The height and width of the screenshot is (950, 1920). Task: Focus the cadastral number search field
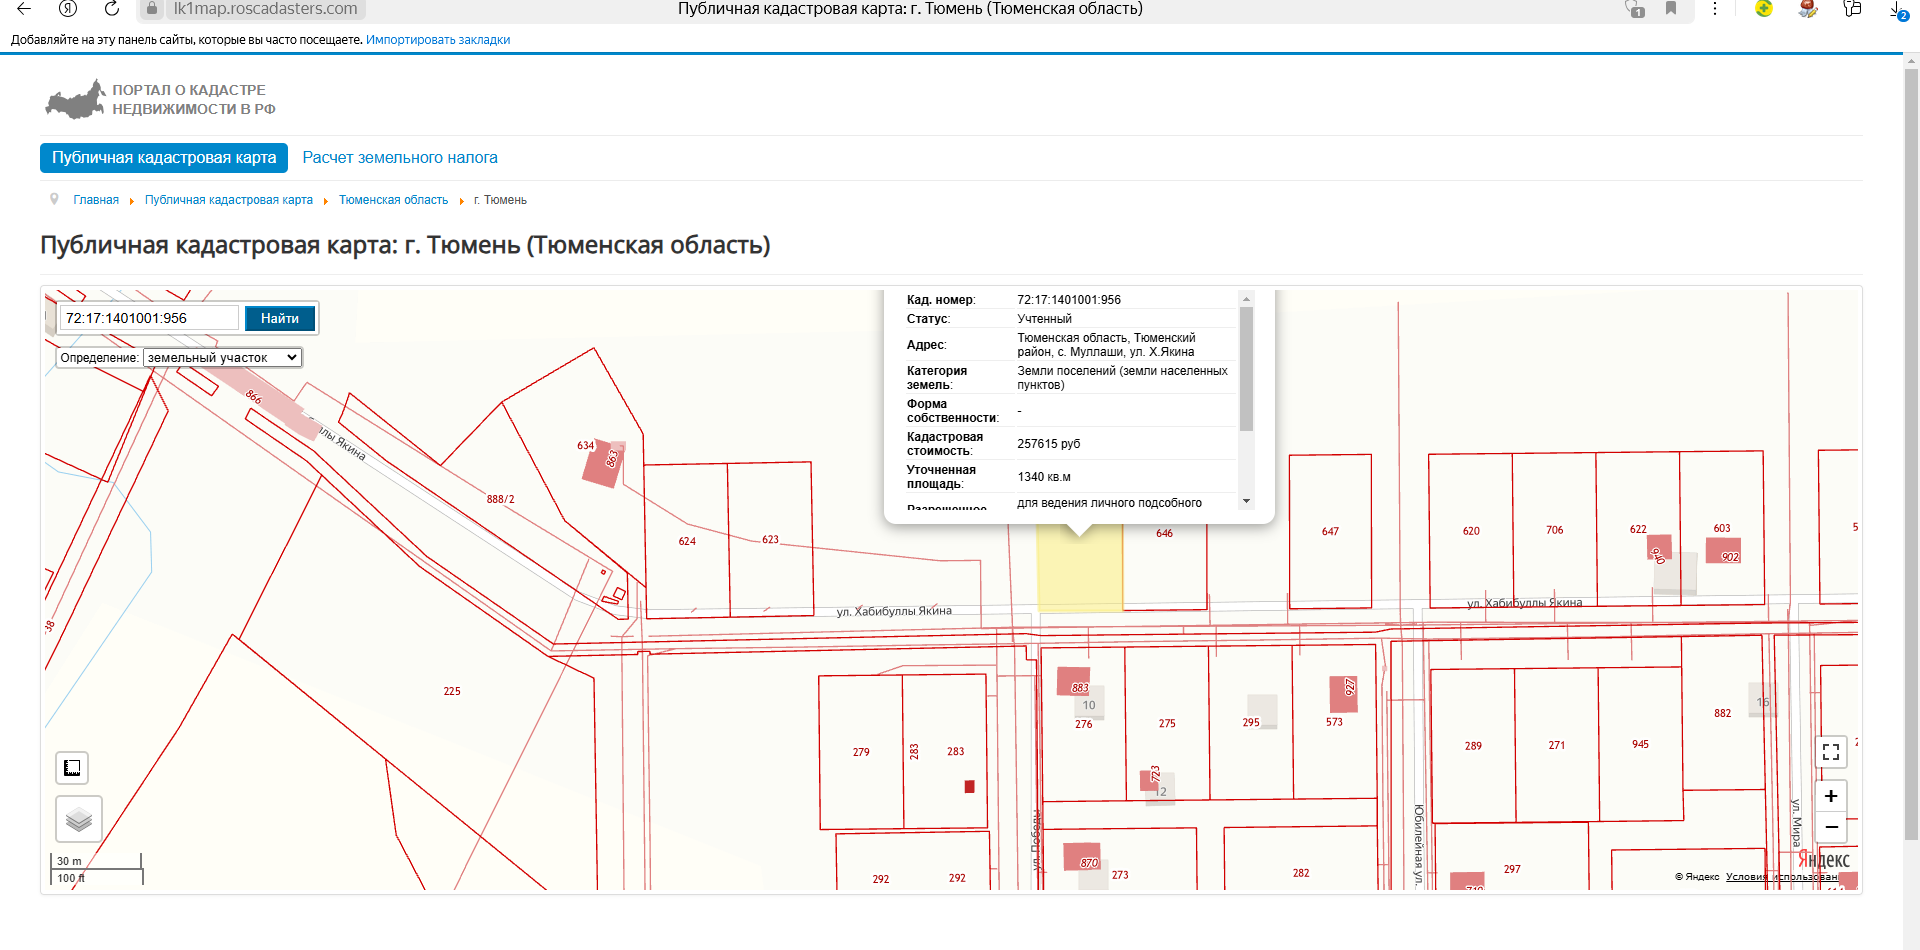[150, 318]
